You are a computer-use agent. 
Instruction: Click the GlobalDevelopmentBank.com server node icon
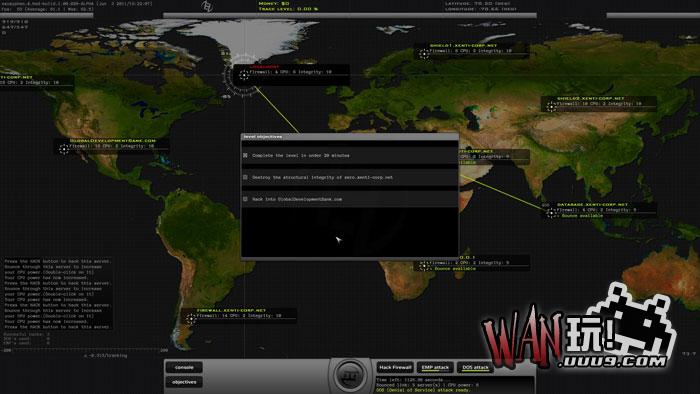click(x=64, y=149)
